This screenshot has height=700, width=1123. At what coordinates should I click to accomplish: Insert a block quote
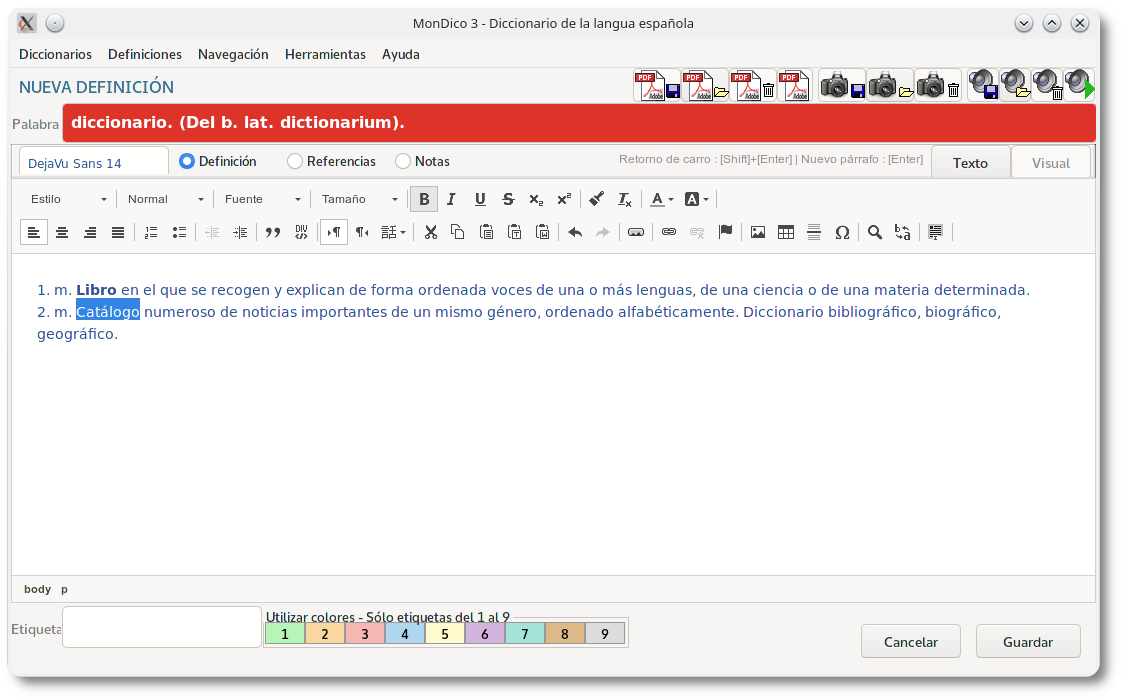(x=273, y=232)
